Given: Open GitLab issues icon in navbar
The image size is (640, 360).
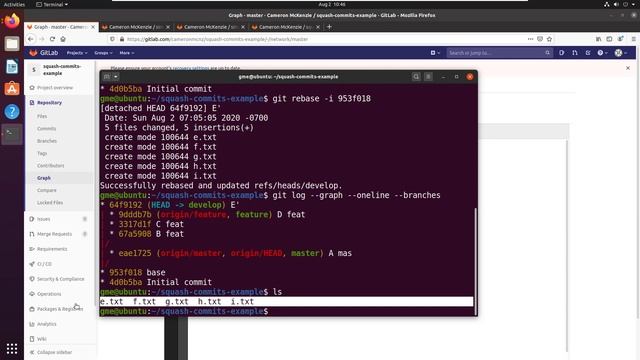Looking at the screenshot, I should 562,53.
